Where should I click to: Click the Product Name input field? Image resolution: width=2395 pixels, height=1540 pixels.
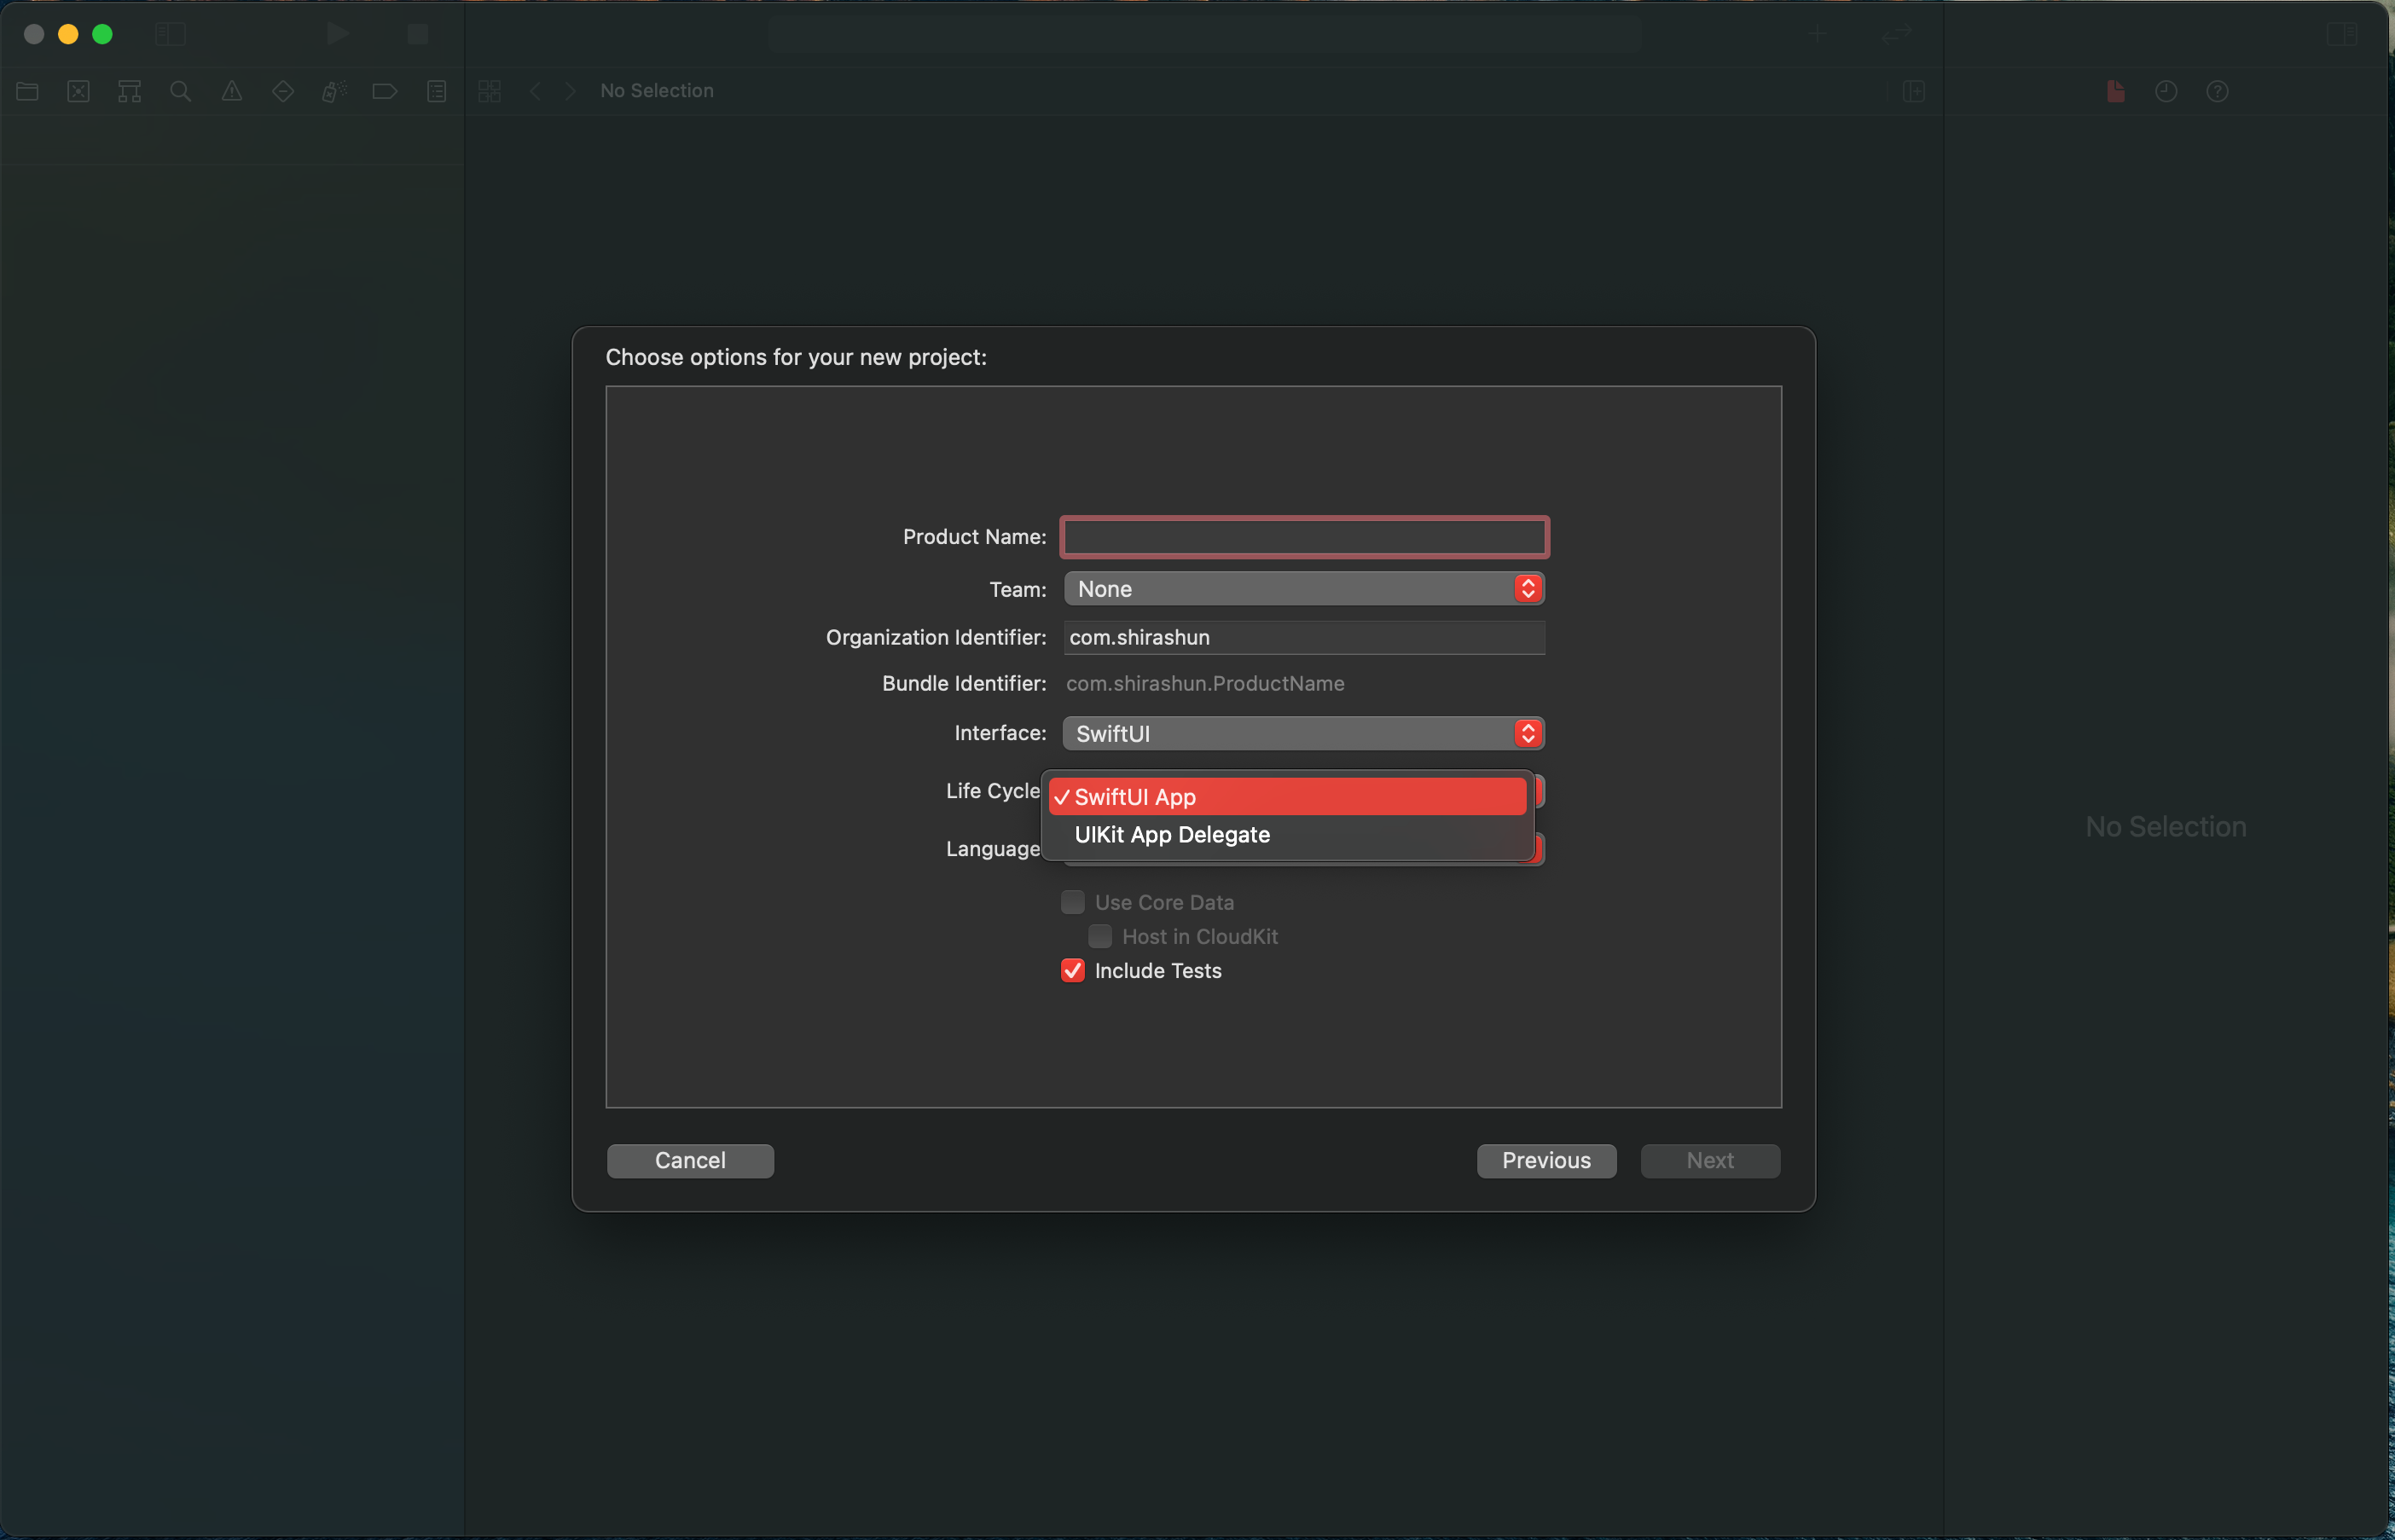[1304, 536]
